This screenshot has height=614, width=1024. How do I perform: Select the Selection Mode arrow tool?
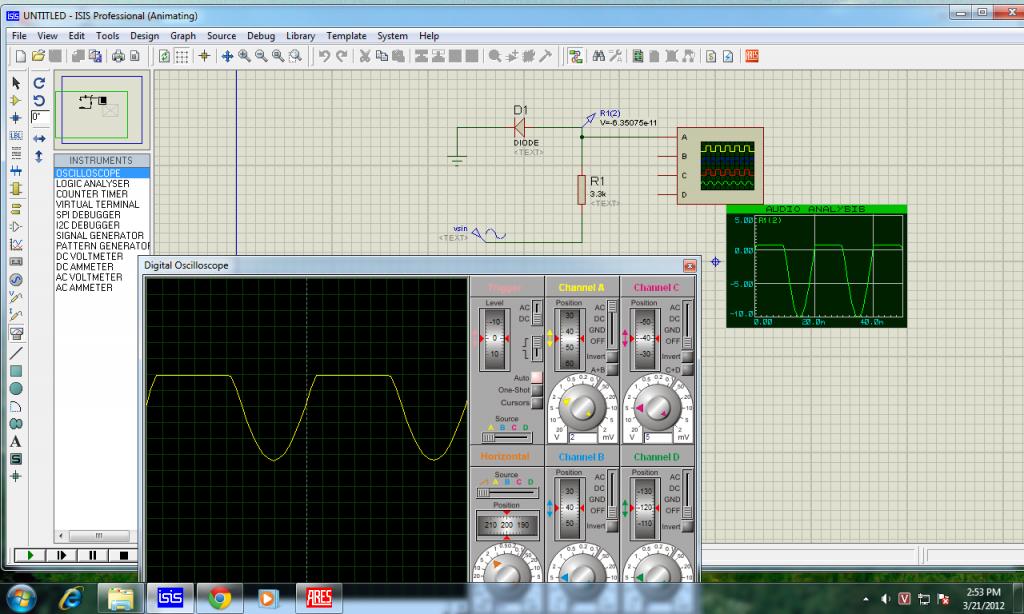16,83
